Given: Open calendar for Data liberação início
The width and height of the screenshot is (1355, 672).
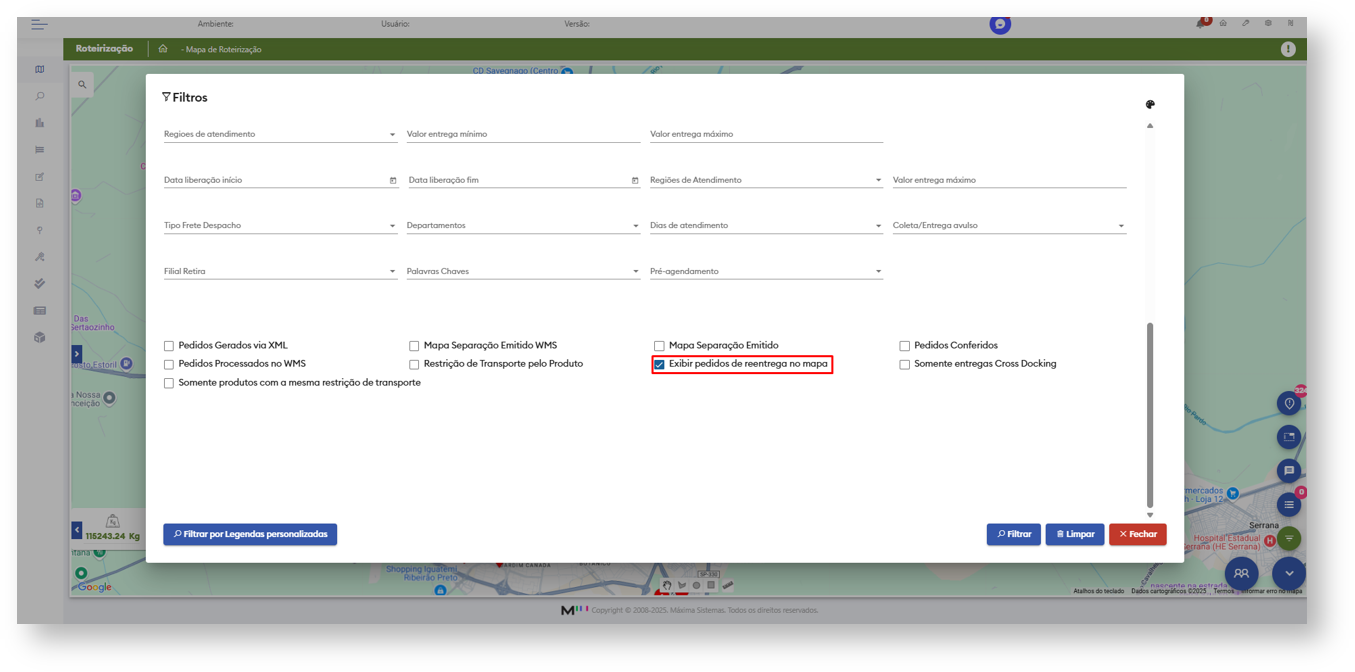Looking at the screenshot, I should click(393, 180).
